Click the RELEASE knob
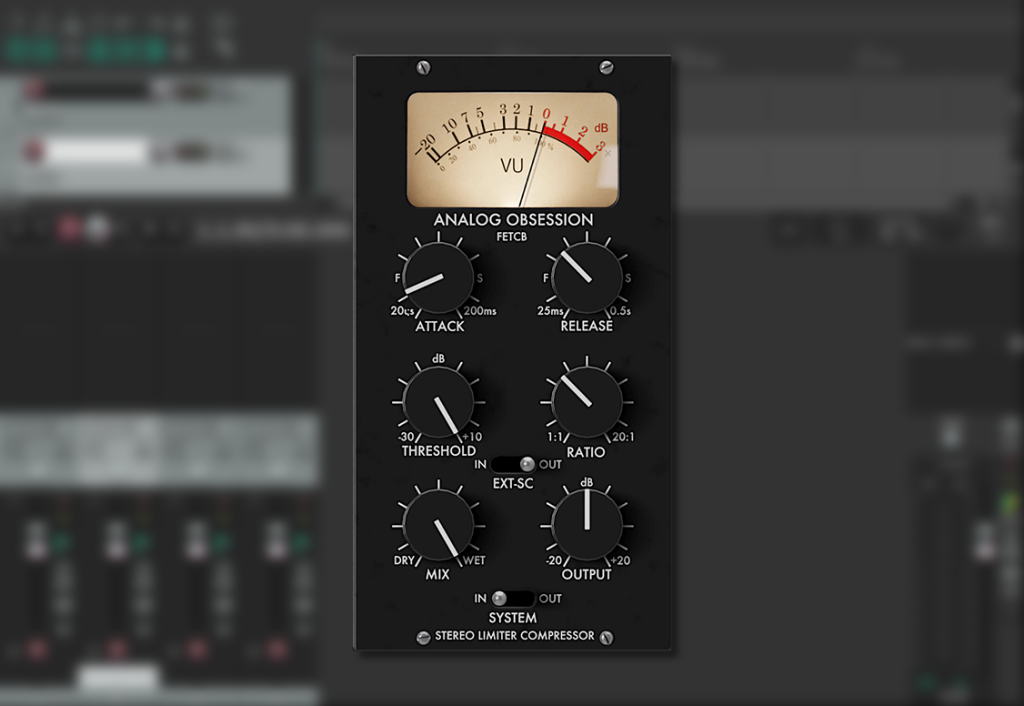 click(586, 279)
